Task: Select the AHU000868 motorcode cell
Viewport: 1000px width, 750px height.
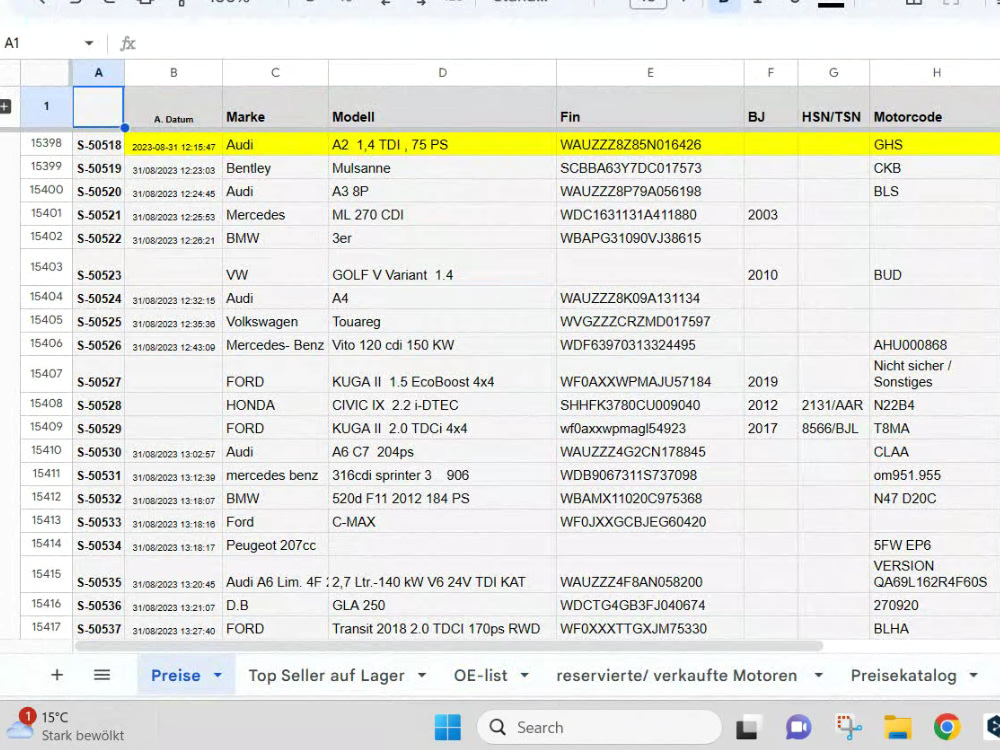Action: (935, 345)
